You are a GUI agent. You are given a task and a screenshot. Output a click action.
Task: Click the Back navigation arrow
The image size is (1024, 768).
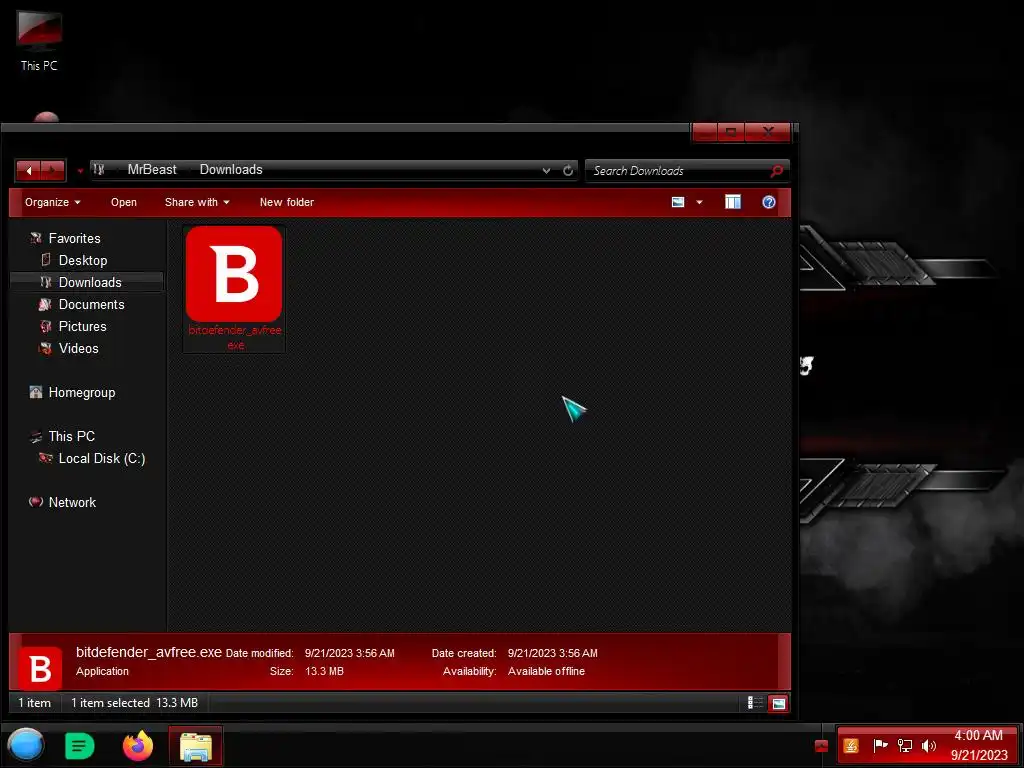tap(29, 170)
